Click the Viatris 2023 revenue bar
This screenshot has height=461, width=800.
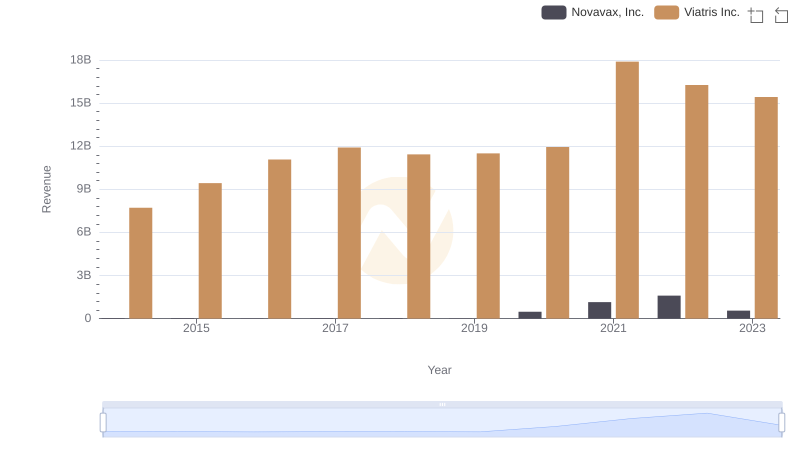coord(766,208)
